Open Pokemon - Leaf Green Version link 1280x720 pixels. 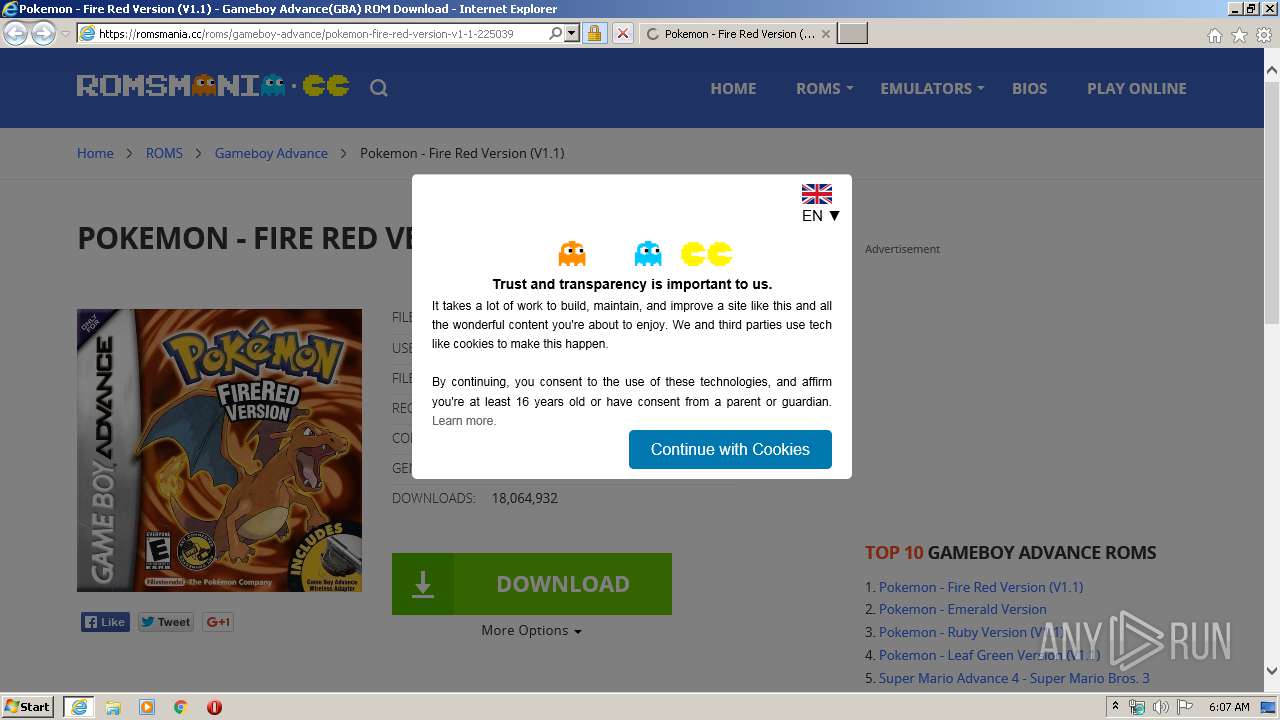989,655
